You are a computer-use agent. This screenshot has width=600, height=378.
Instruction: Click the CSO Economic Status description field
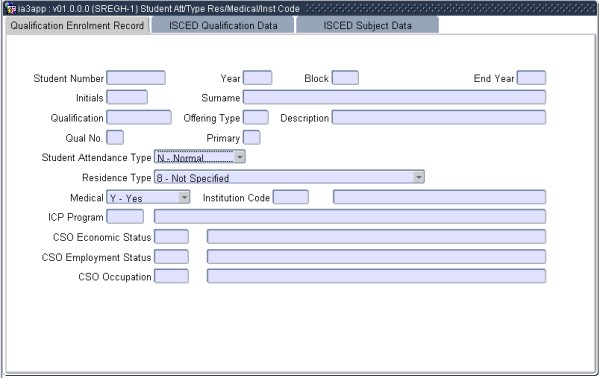pos(377,237)
